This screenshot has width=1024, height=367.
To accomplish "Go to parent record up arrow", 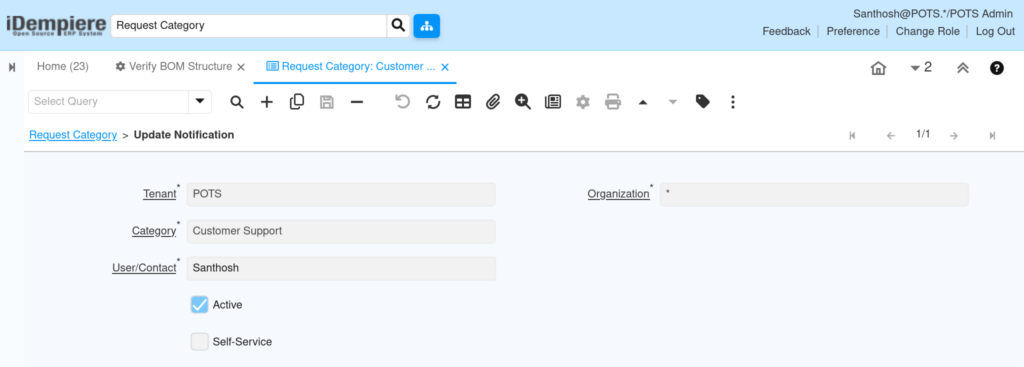I will pos(643,103).
